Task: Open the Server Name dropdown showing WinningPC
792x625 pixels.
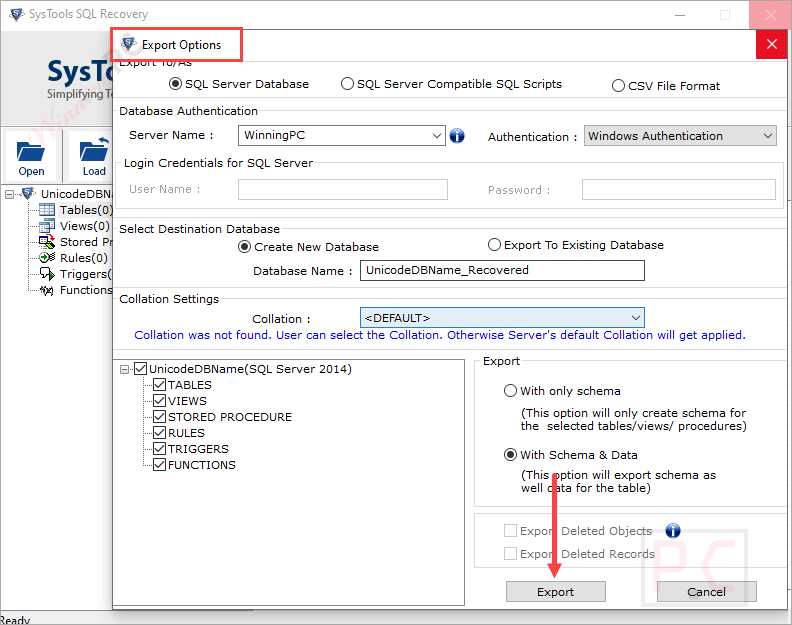Action: tap(341, 135)
